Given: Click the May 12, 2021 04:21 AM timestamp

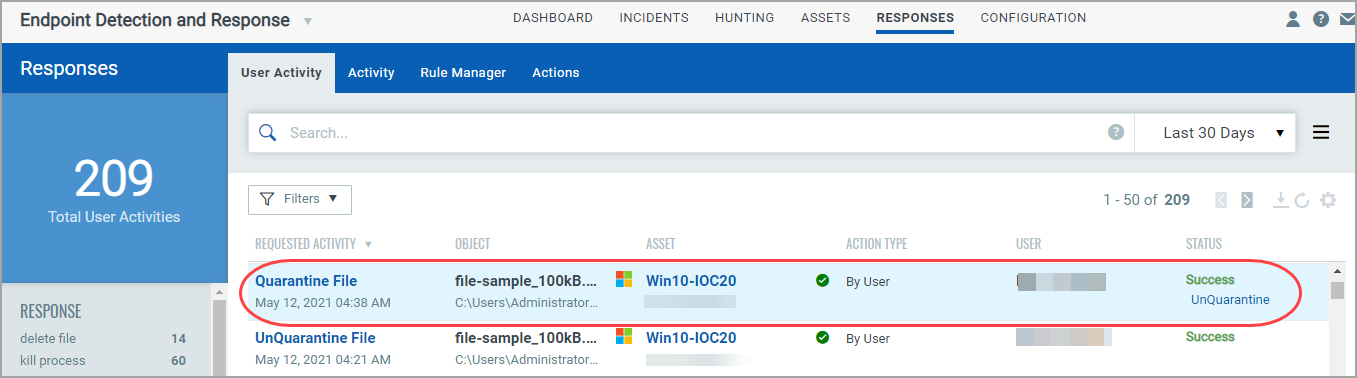Looking at the screenshot, I should click(323, 359).
